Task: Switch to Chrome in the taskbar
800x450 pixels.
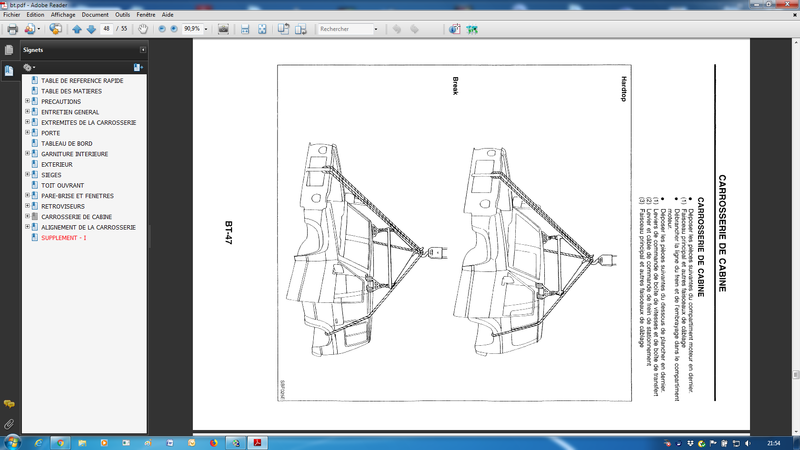Action: click(x=60, y=443)
